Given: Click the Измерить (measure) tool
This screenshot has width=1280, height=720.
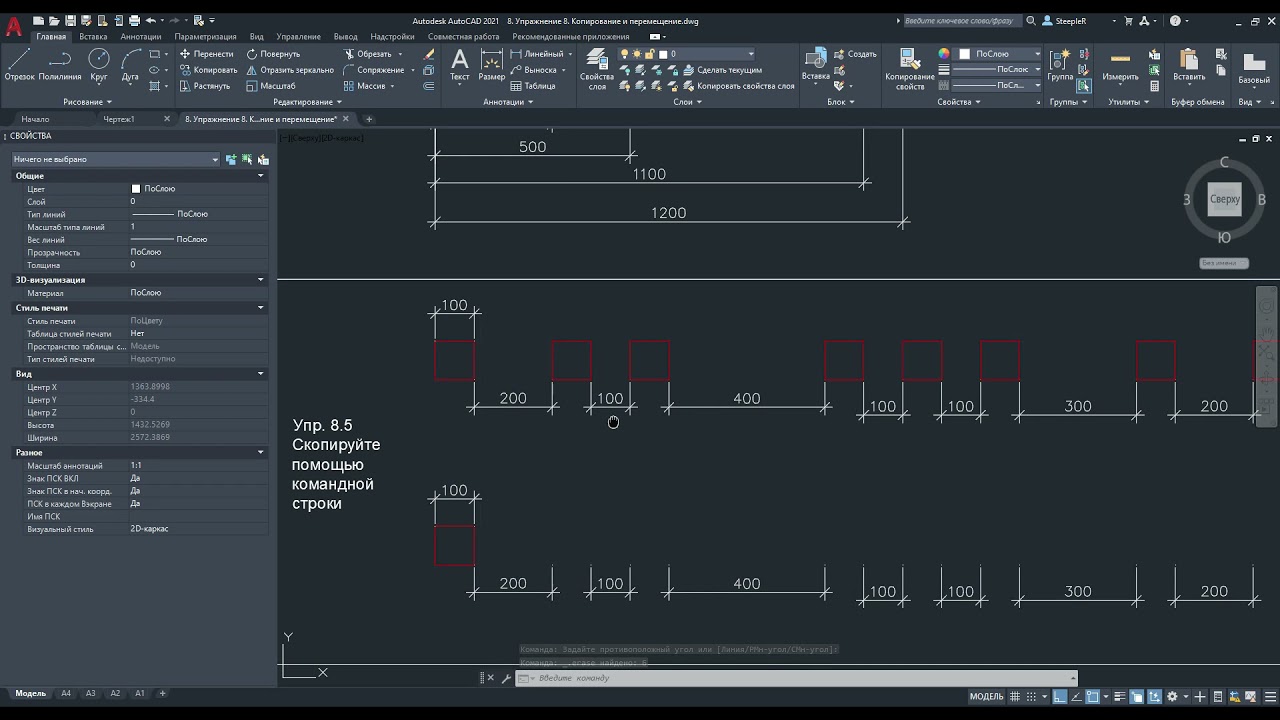Looking at the screenshot, I should 1120,64.
